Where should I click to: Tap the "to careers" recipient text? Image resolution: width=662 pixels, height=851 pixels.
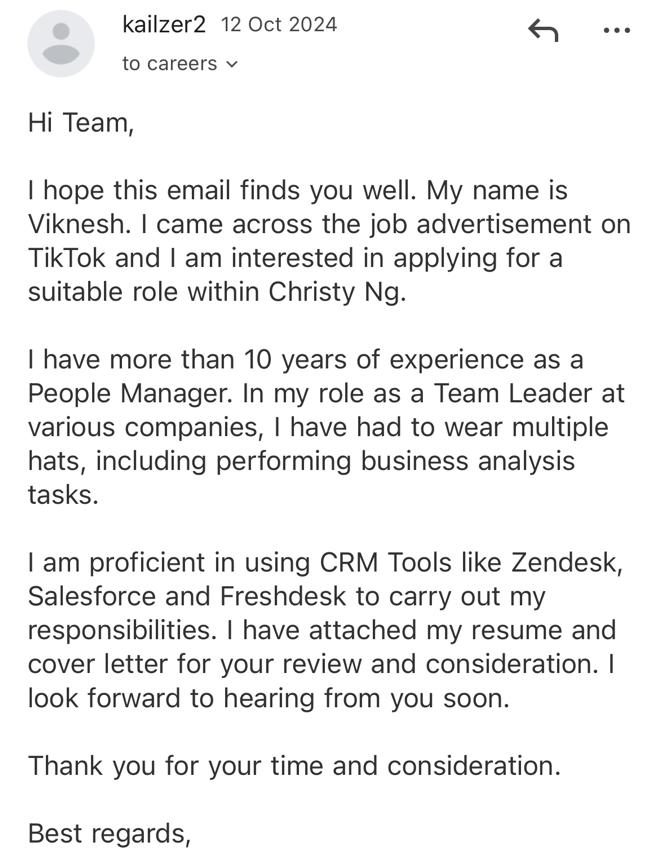pyautogui.click(x=169, y=64)
